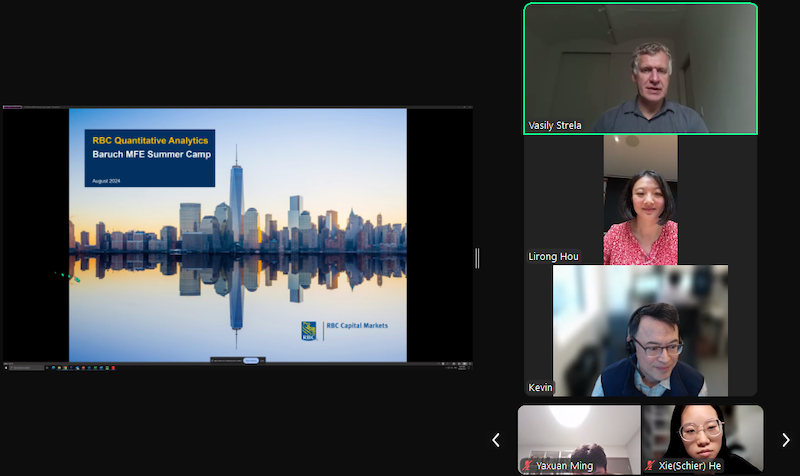Click the blue pill button in sharing bar
This screenshot has height=476, width=800.
click(x=251, y=361)
